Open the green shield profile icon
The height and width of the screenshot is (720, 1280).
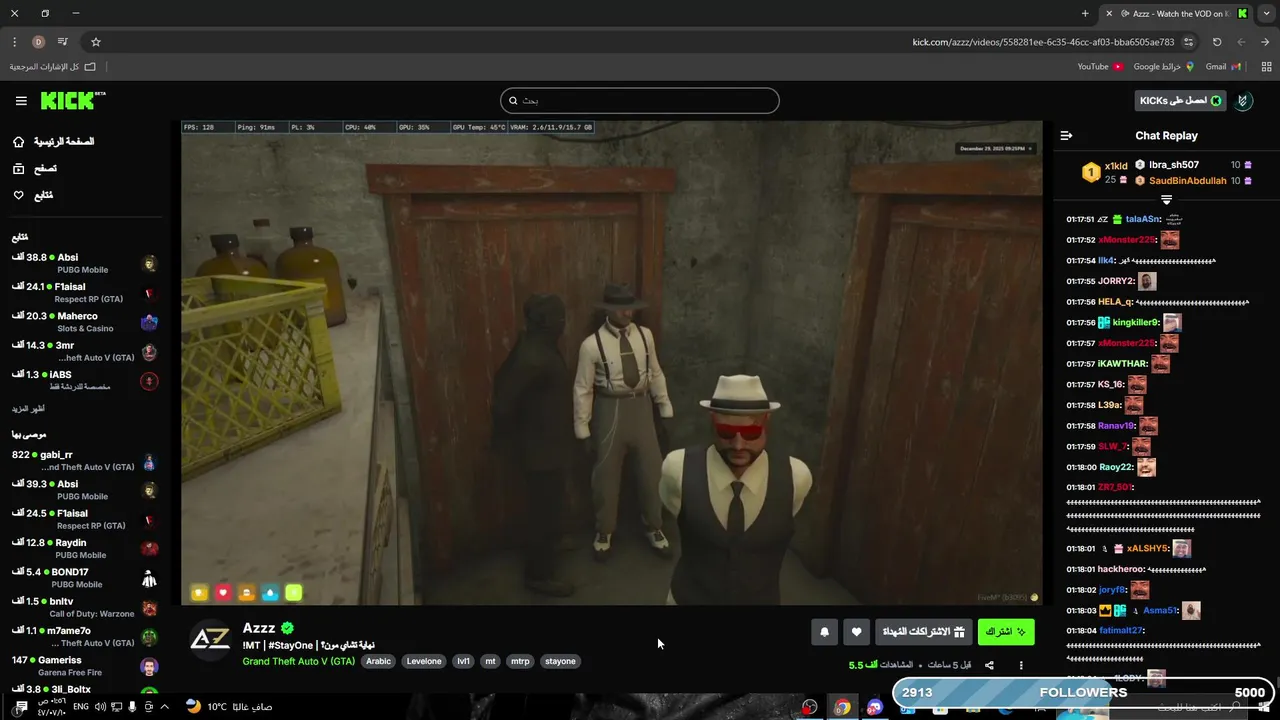(1244, 101)
